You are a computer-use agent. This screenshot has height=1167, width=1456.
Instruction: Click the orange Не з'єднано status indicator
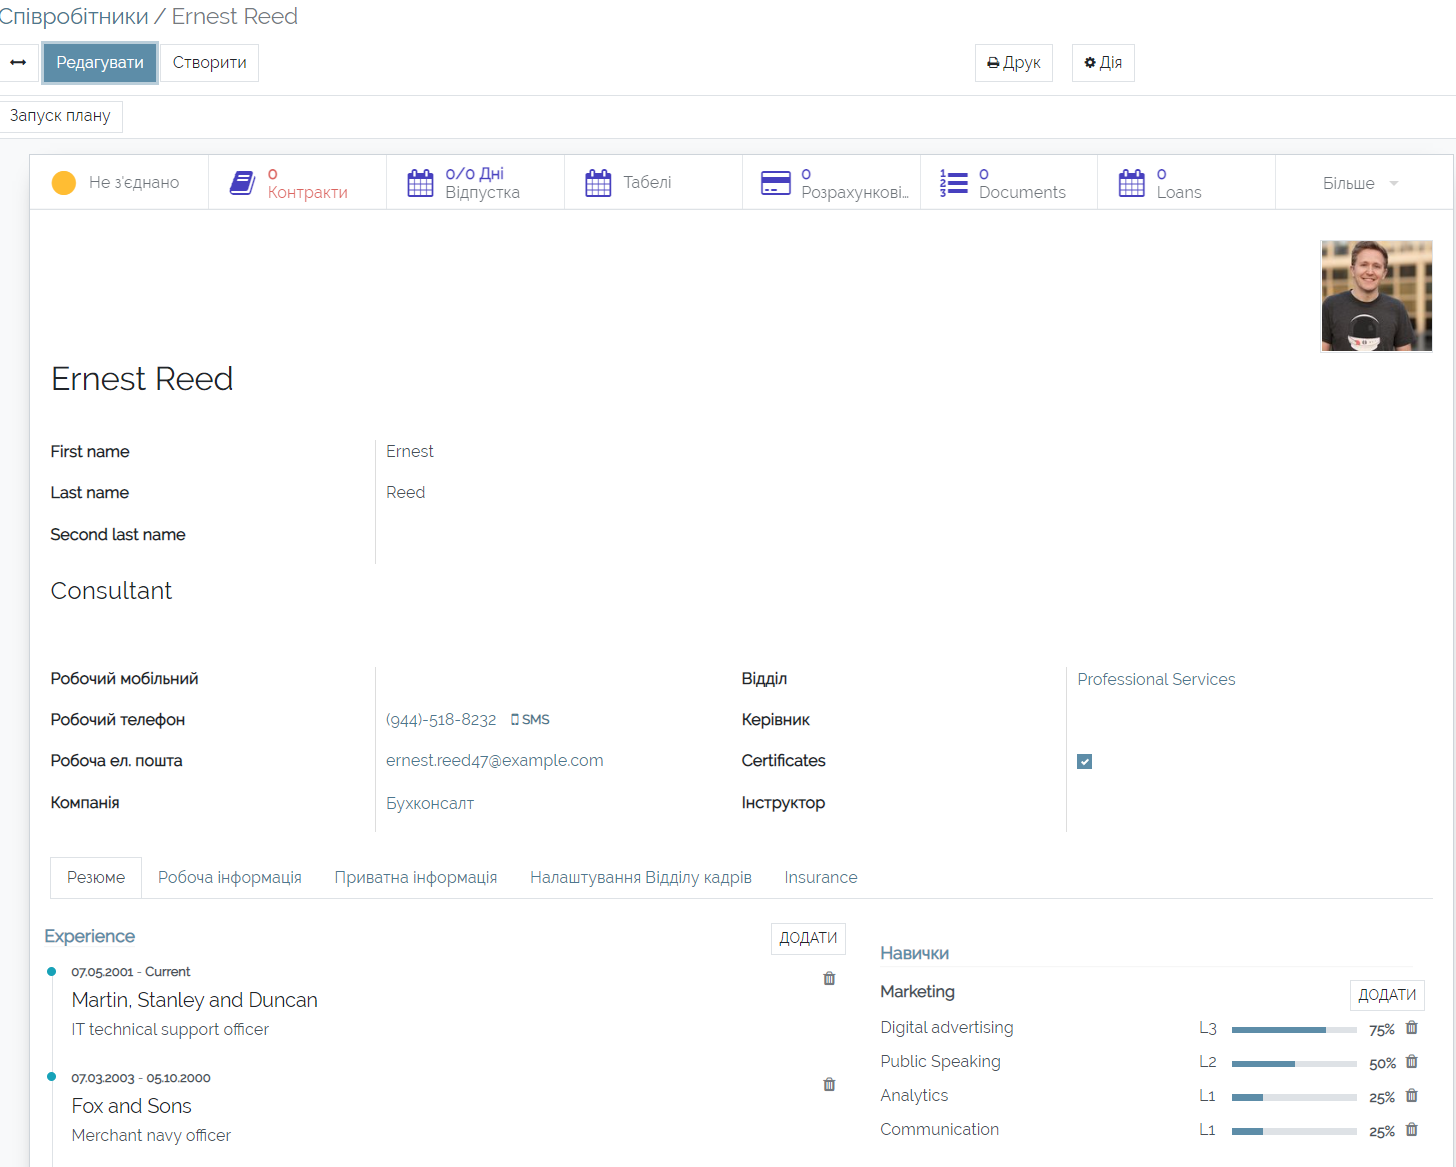(119, 182)
